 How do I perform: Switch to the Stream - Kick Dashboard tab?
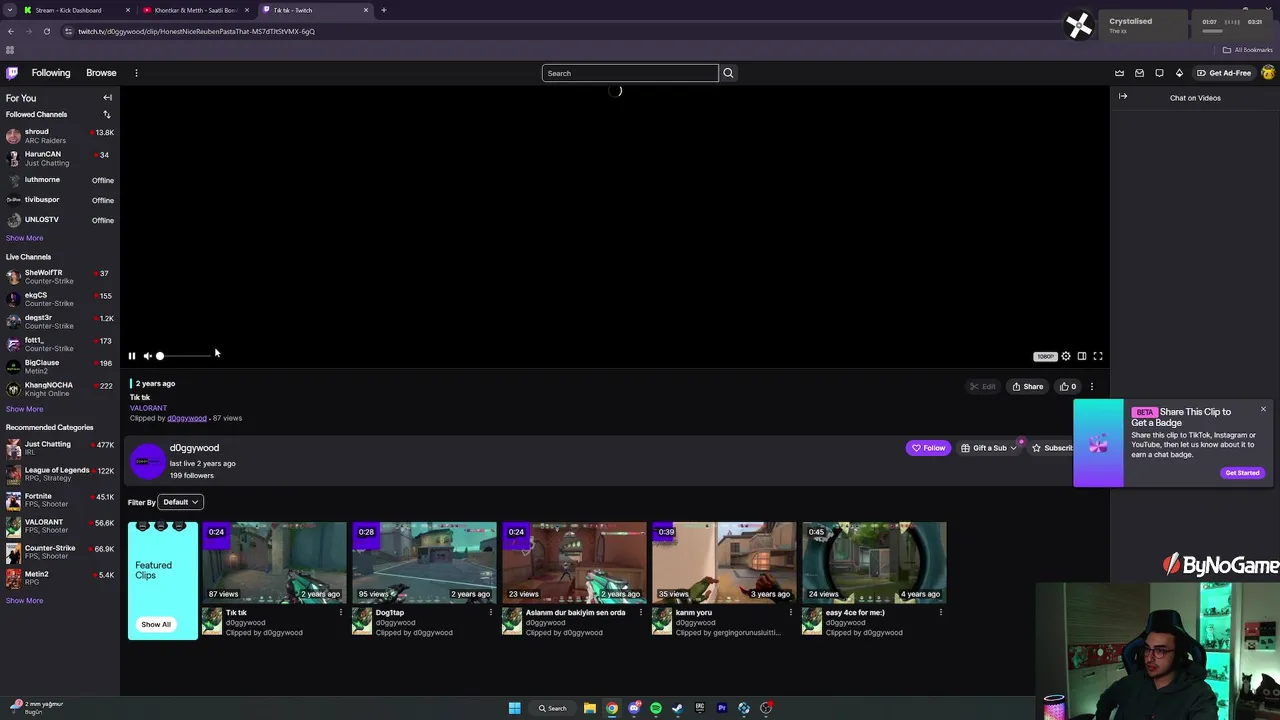click(x=75, y=10)
